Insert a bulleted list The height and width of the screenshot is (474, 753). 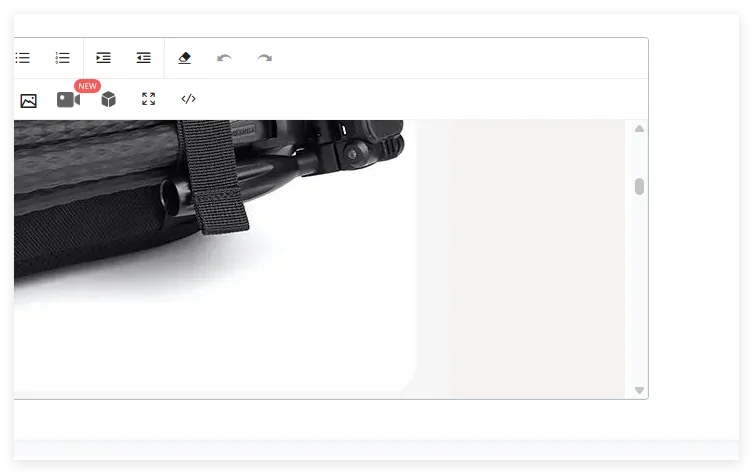click(22, 58)
